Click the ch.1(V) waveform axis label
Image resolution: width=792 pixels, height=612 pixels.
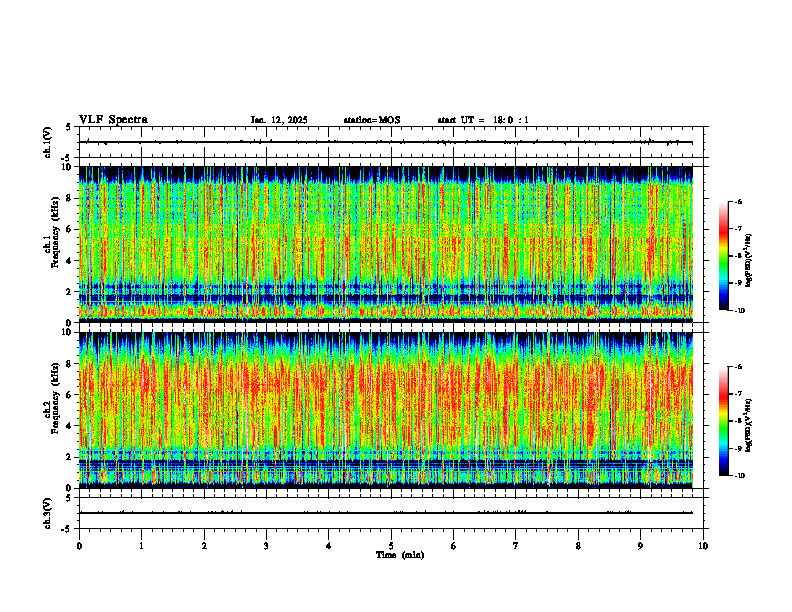point(47,142)
